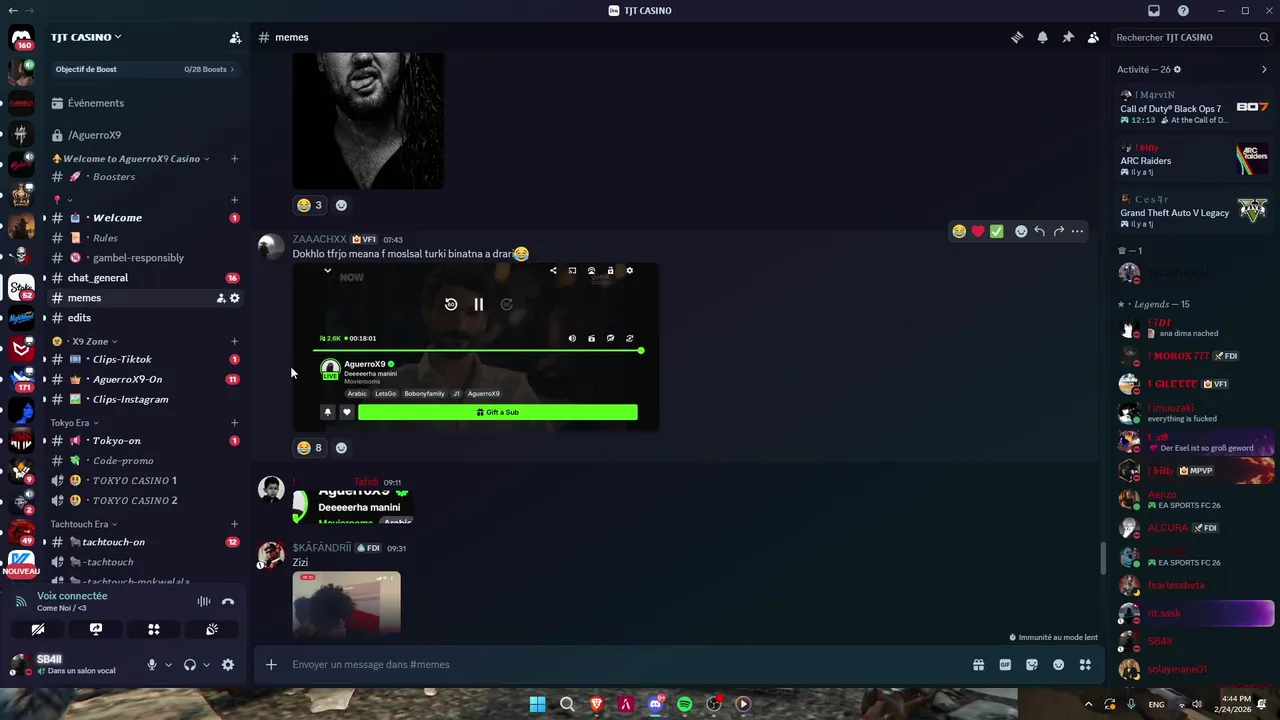1280x720 pixels.
Task: Open soundboard in voice panel
Action: (x=212, y=629)
